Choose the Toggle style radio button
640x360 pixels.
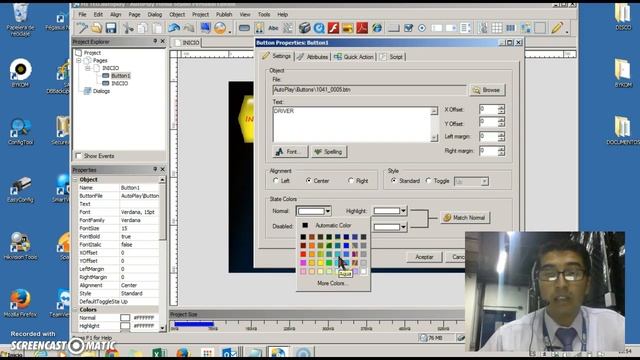(x=428, y=180)
